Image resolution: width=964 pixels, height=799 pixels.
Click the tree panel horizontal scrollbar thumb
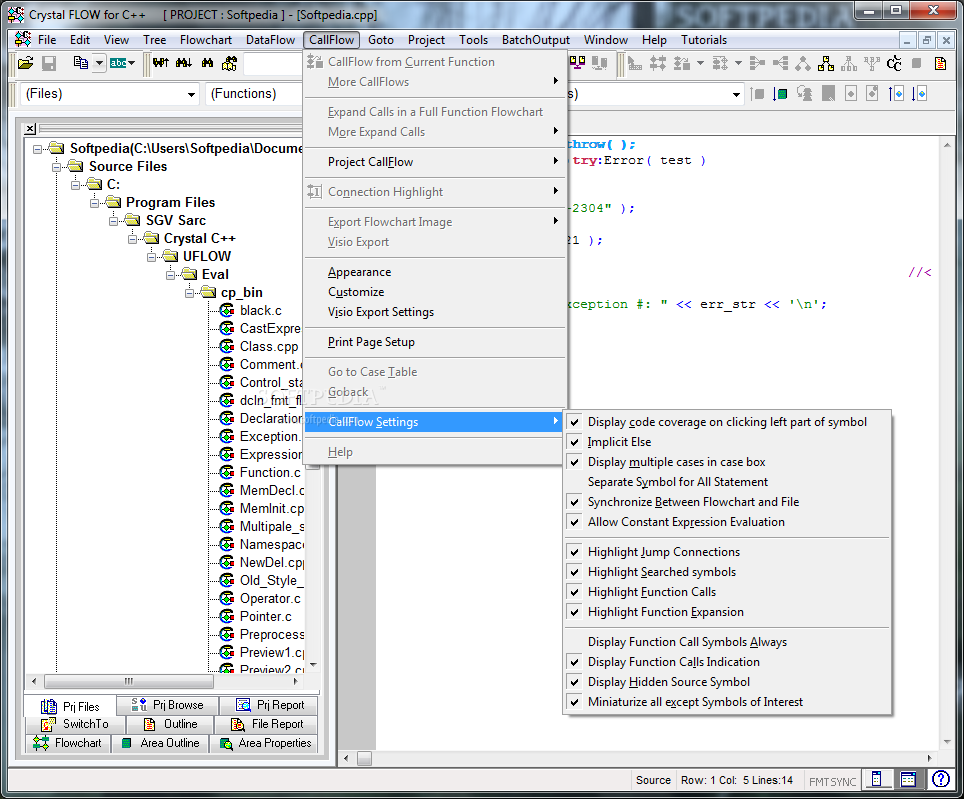[x=129, y=681]
